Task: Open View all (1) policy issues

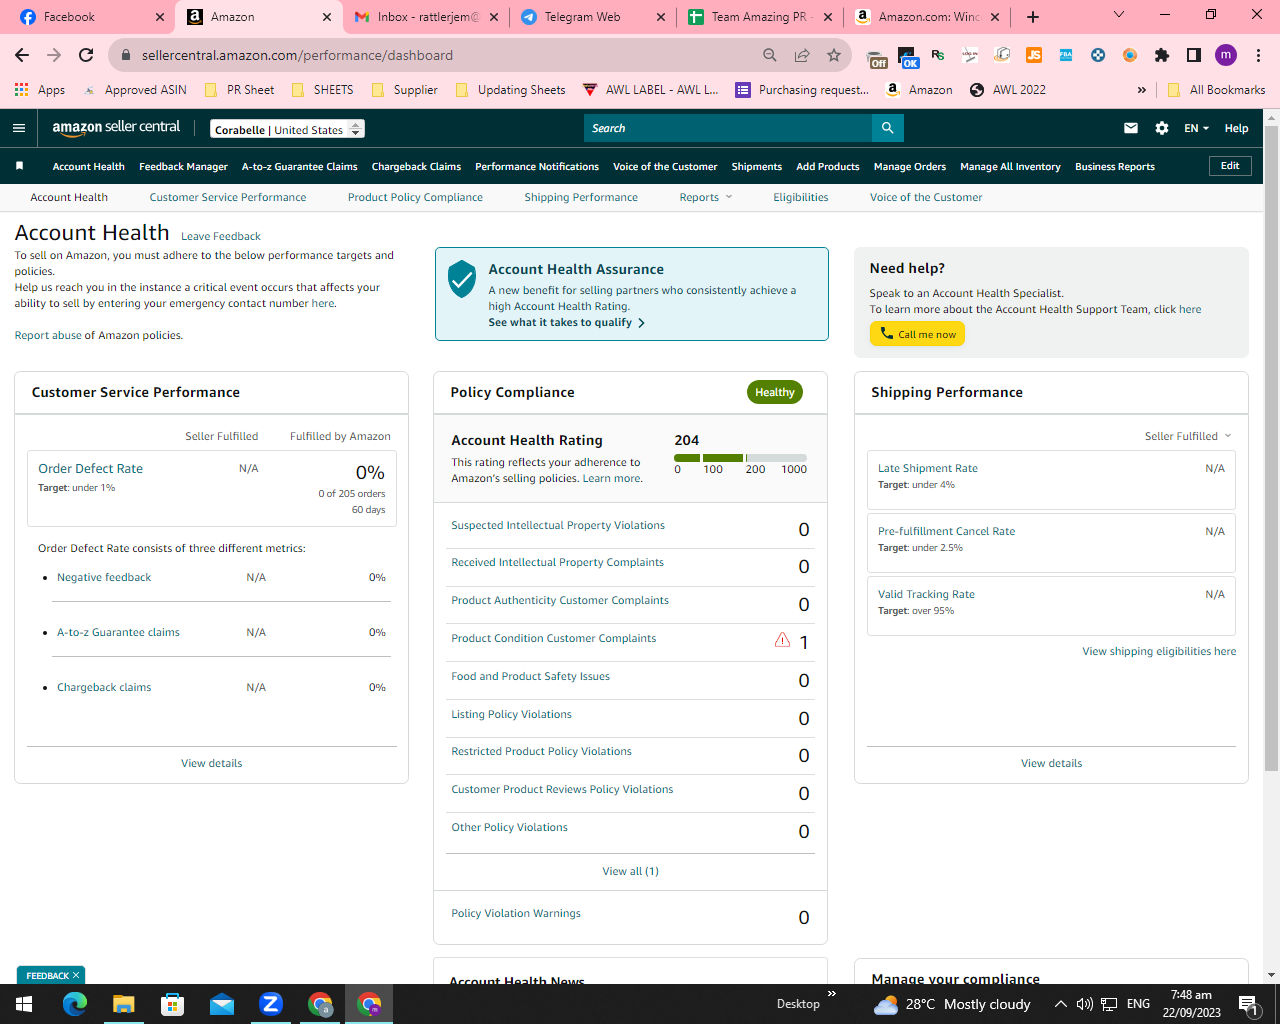Action: (630, 871)
